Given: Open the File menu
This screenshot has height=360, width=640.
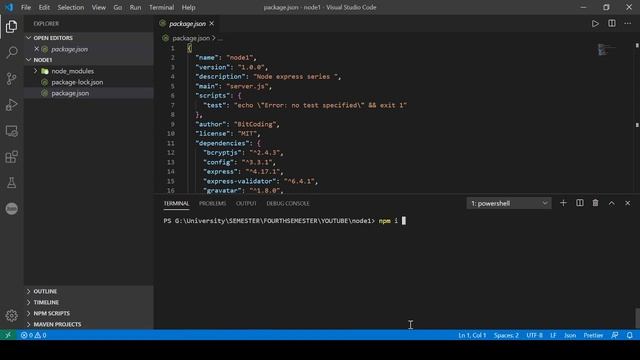Looking at the screenshot, I should coord(26,7).
